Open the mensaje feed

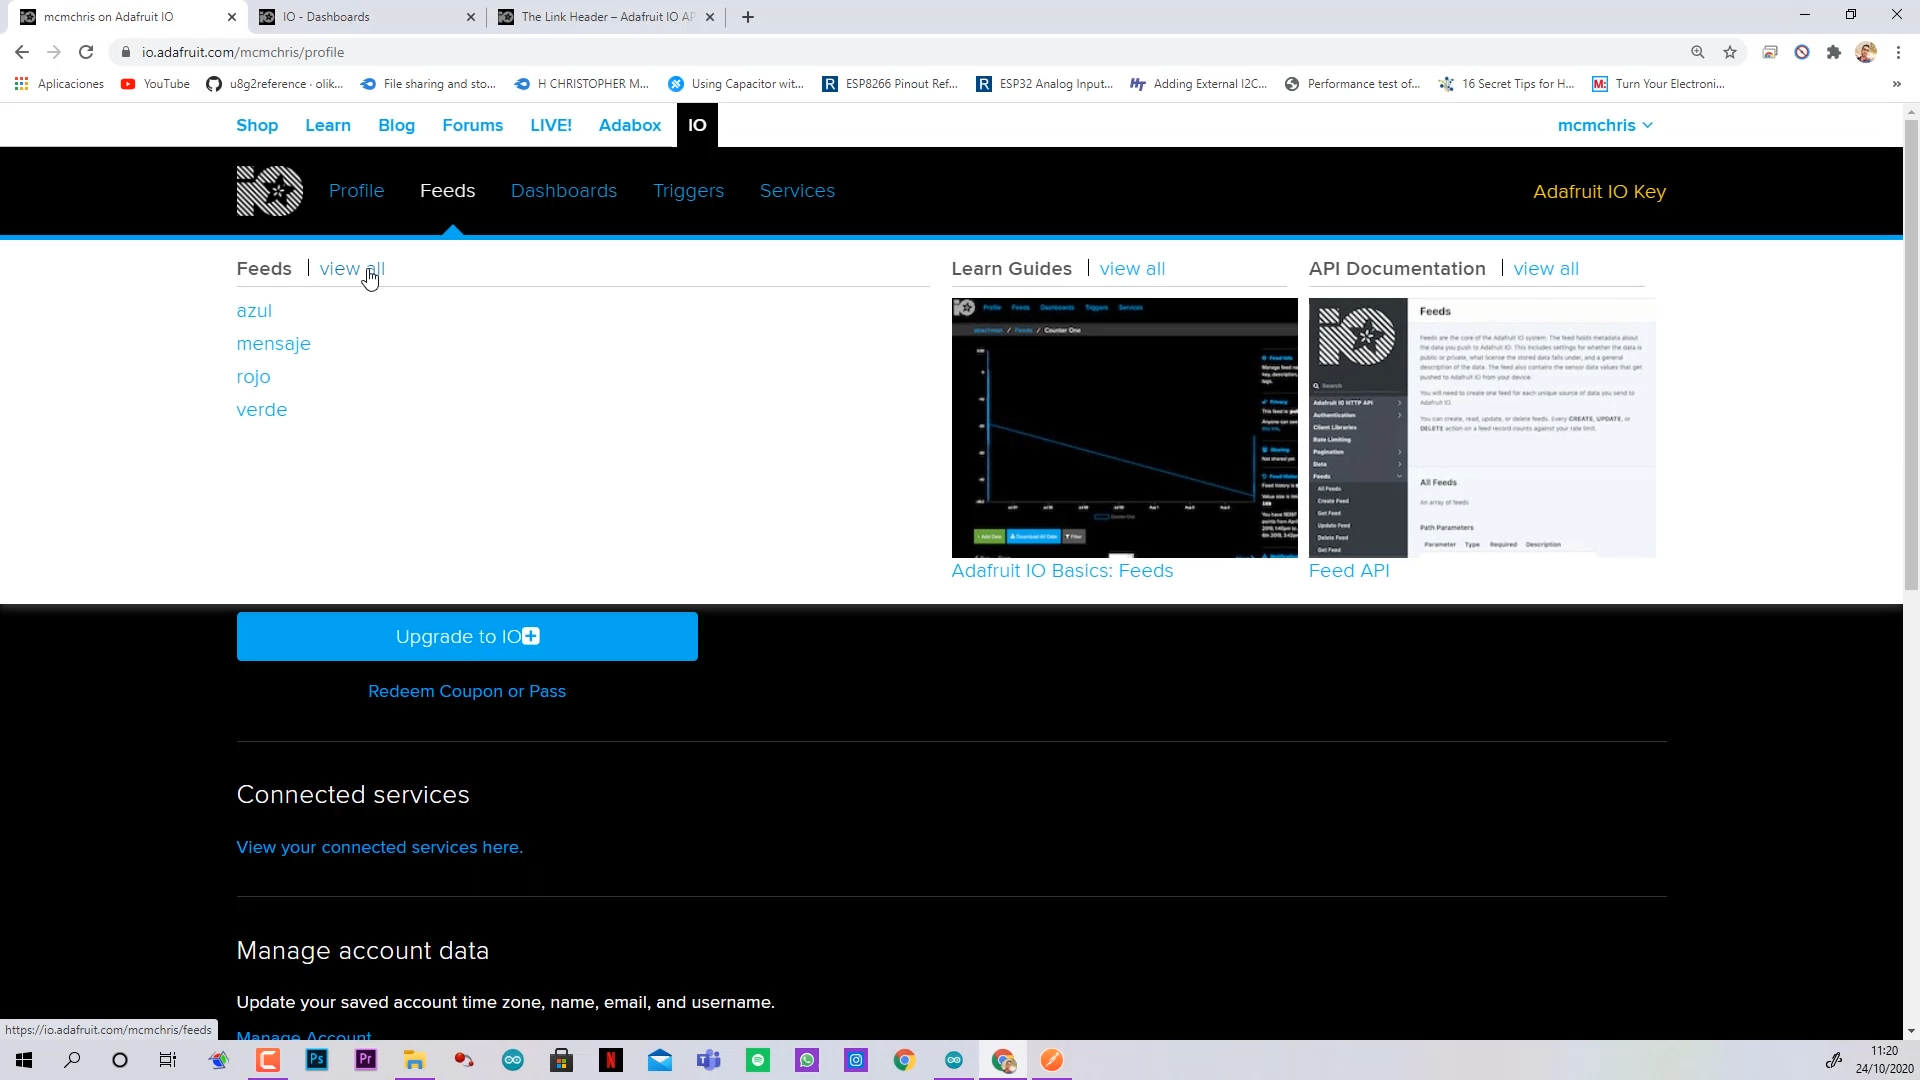click(273, 344)
